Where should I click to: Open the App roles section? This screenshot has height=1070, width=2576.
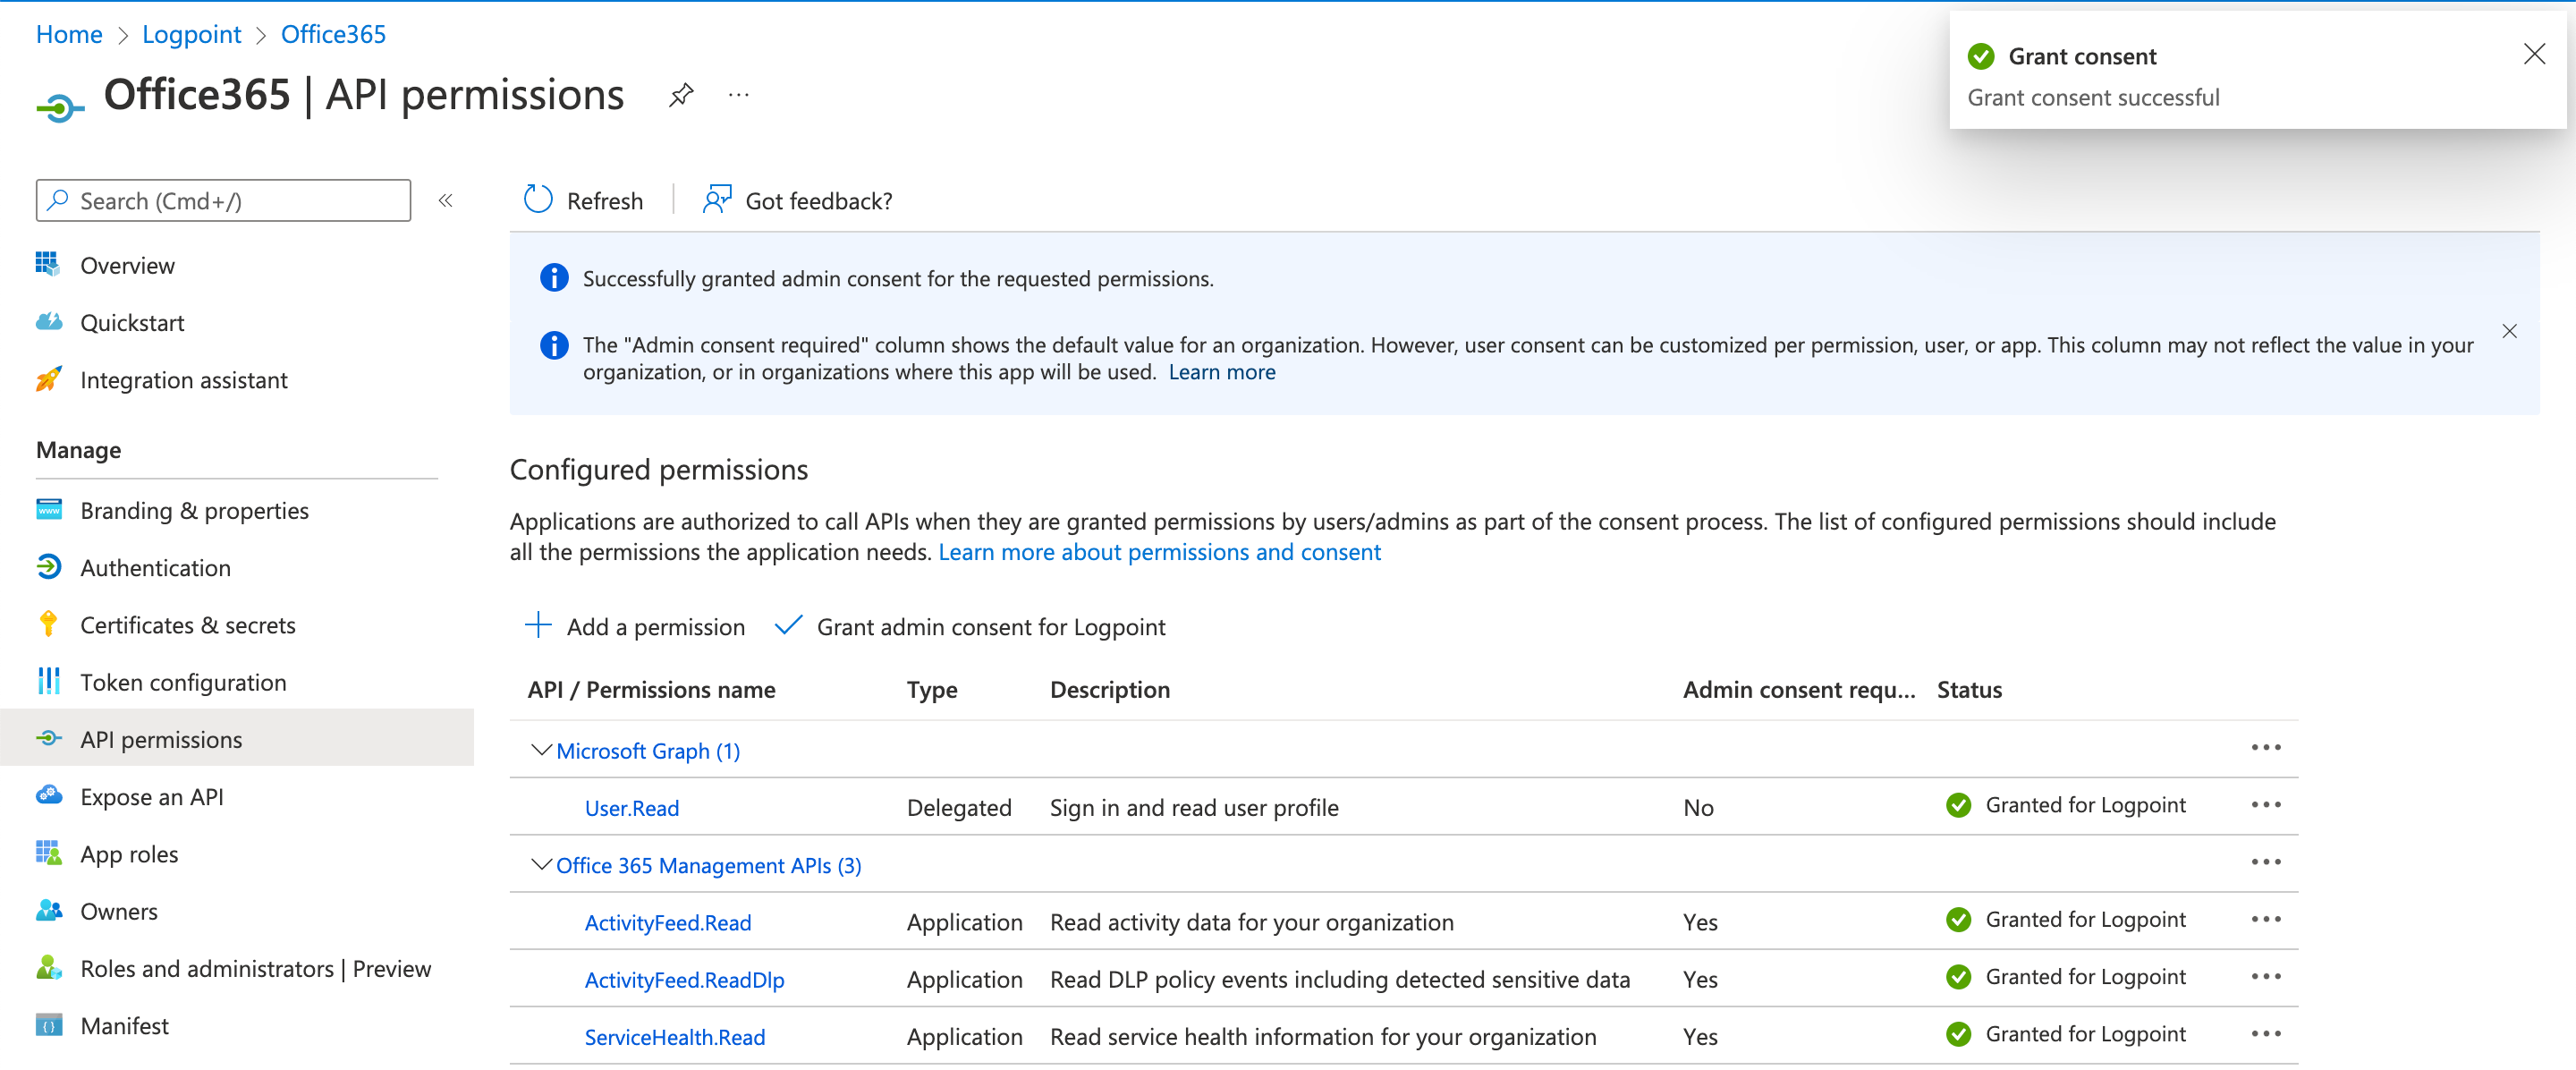pyautogui.click(x=129, y=853)
